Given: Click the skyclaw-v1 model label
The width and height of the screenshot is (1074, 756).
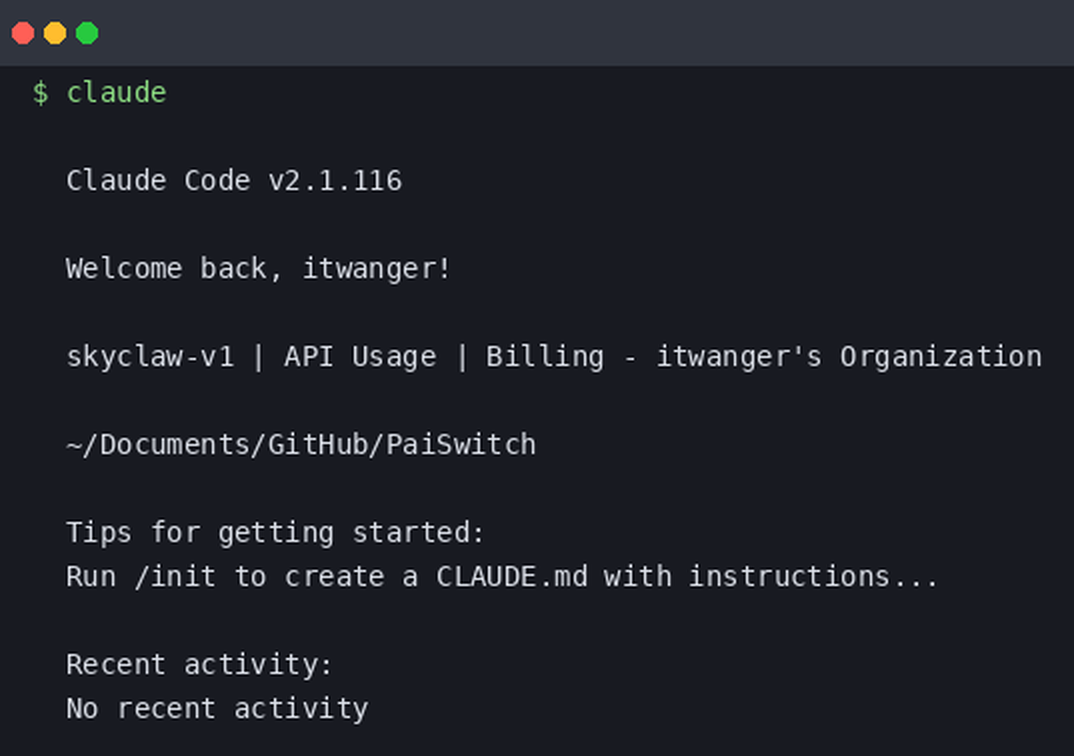Looking at the screenshot, I should [x=150, y=357].
